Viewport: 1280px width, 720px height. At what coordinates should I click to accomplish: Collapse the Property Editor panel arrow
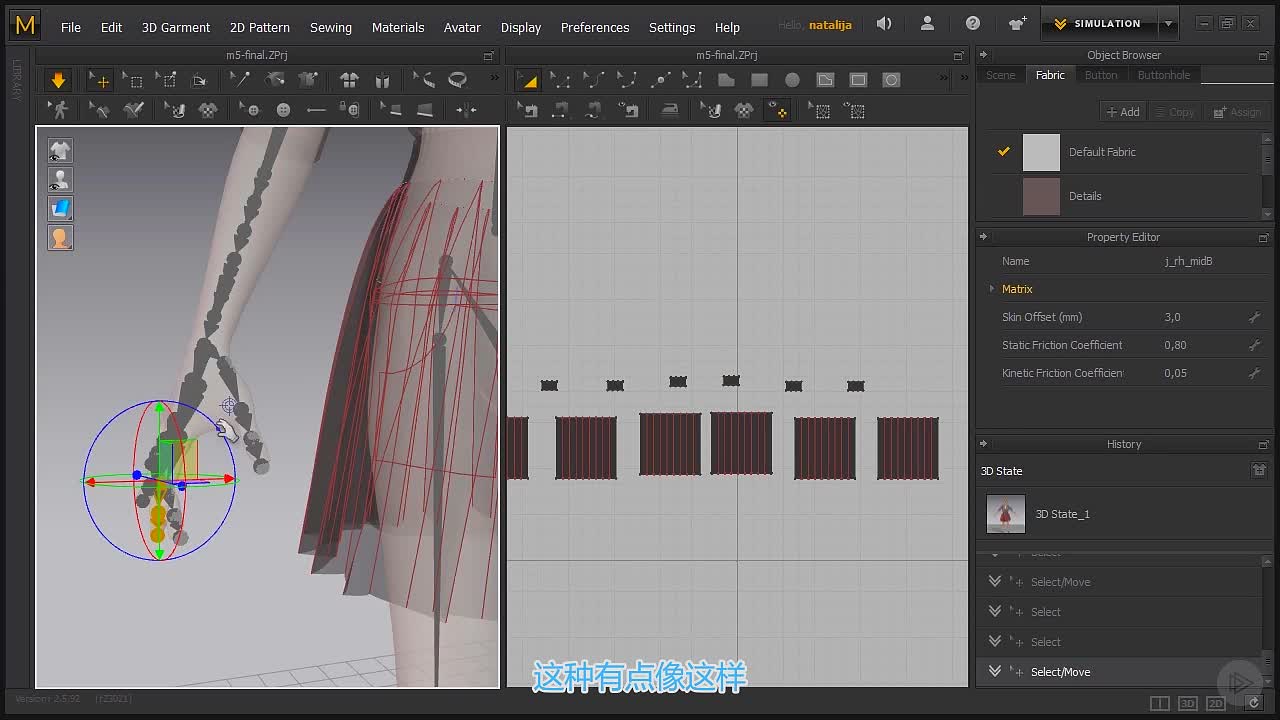tap(983, 237)
